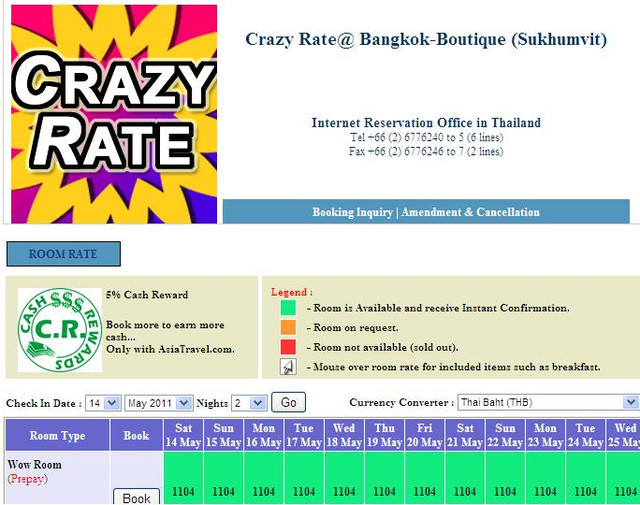The width and height of the screenshot is (640, 505).
Task: Open the Thai Baht currency converter dropdown
Action: (548, 403)
